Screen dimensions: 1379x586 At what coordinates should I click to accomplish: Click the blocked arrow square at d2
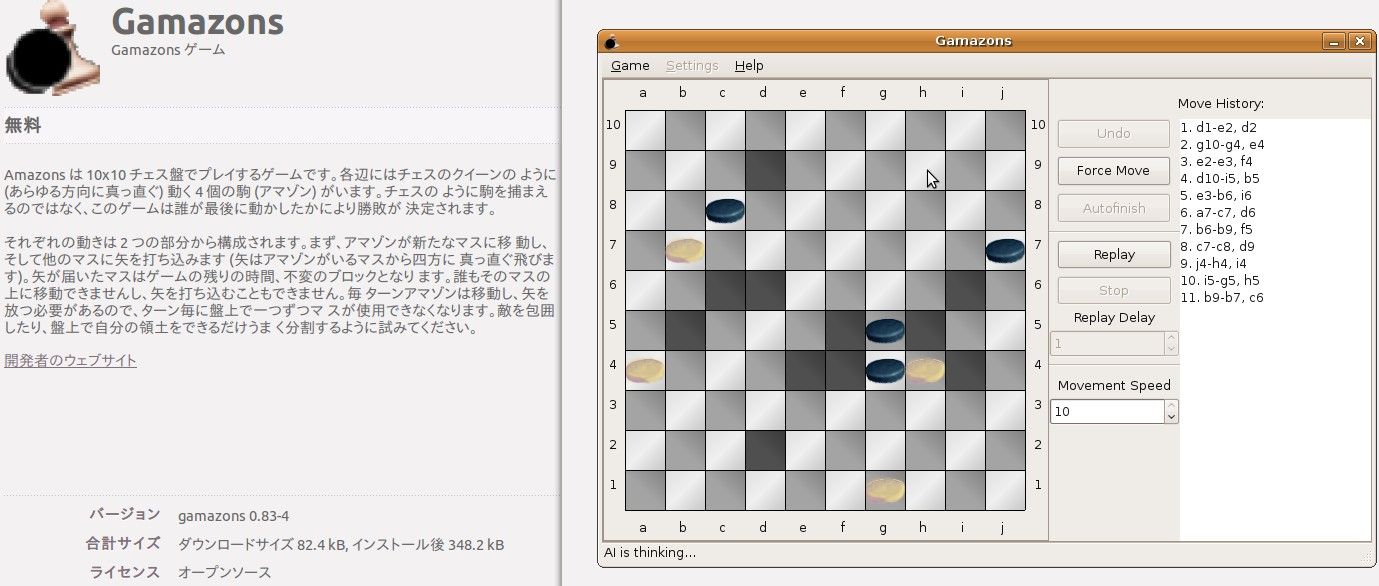765,450
